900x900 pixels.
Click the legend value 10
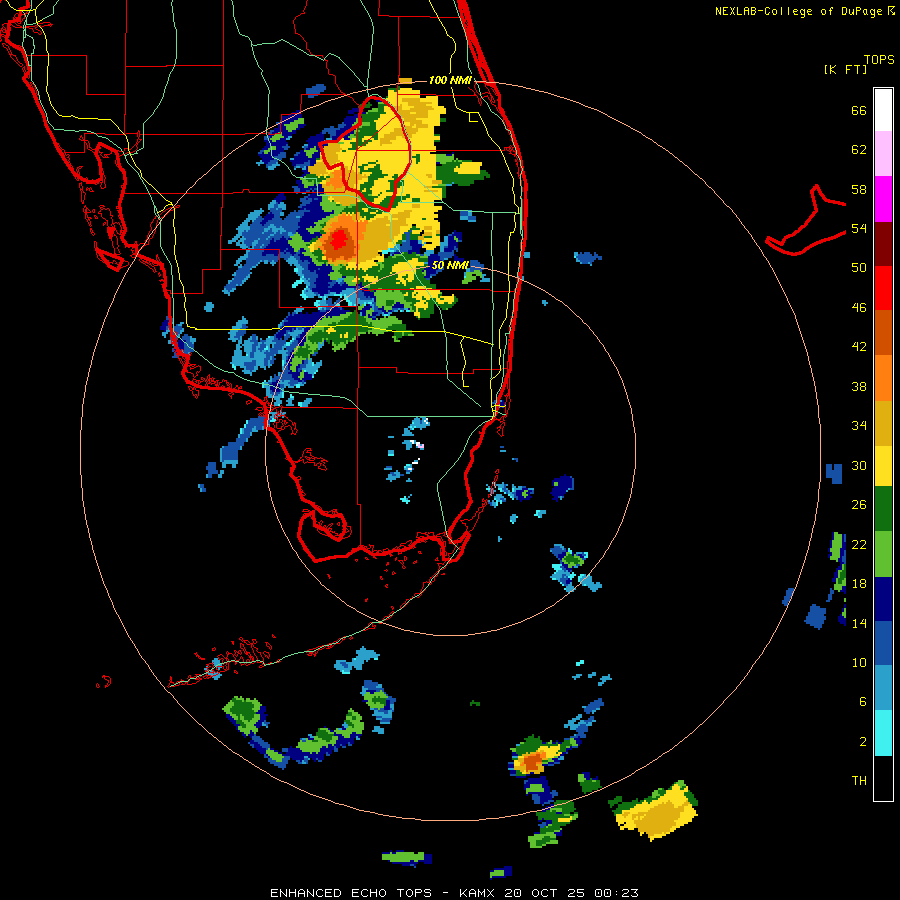[x=859, y=663]
